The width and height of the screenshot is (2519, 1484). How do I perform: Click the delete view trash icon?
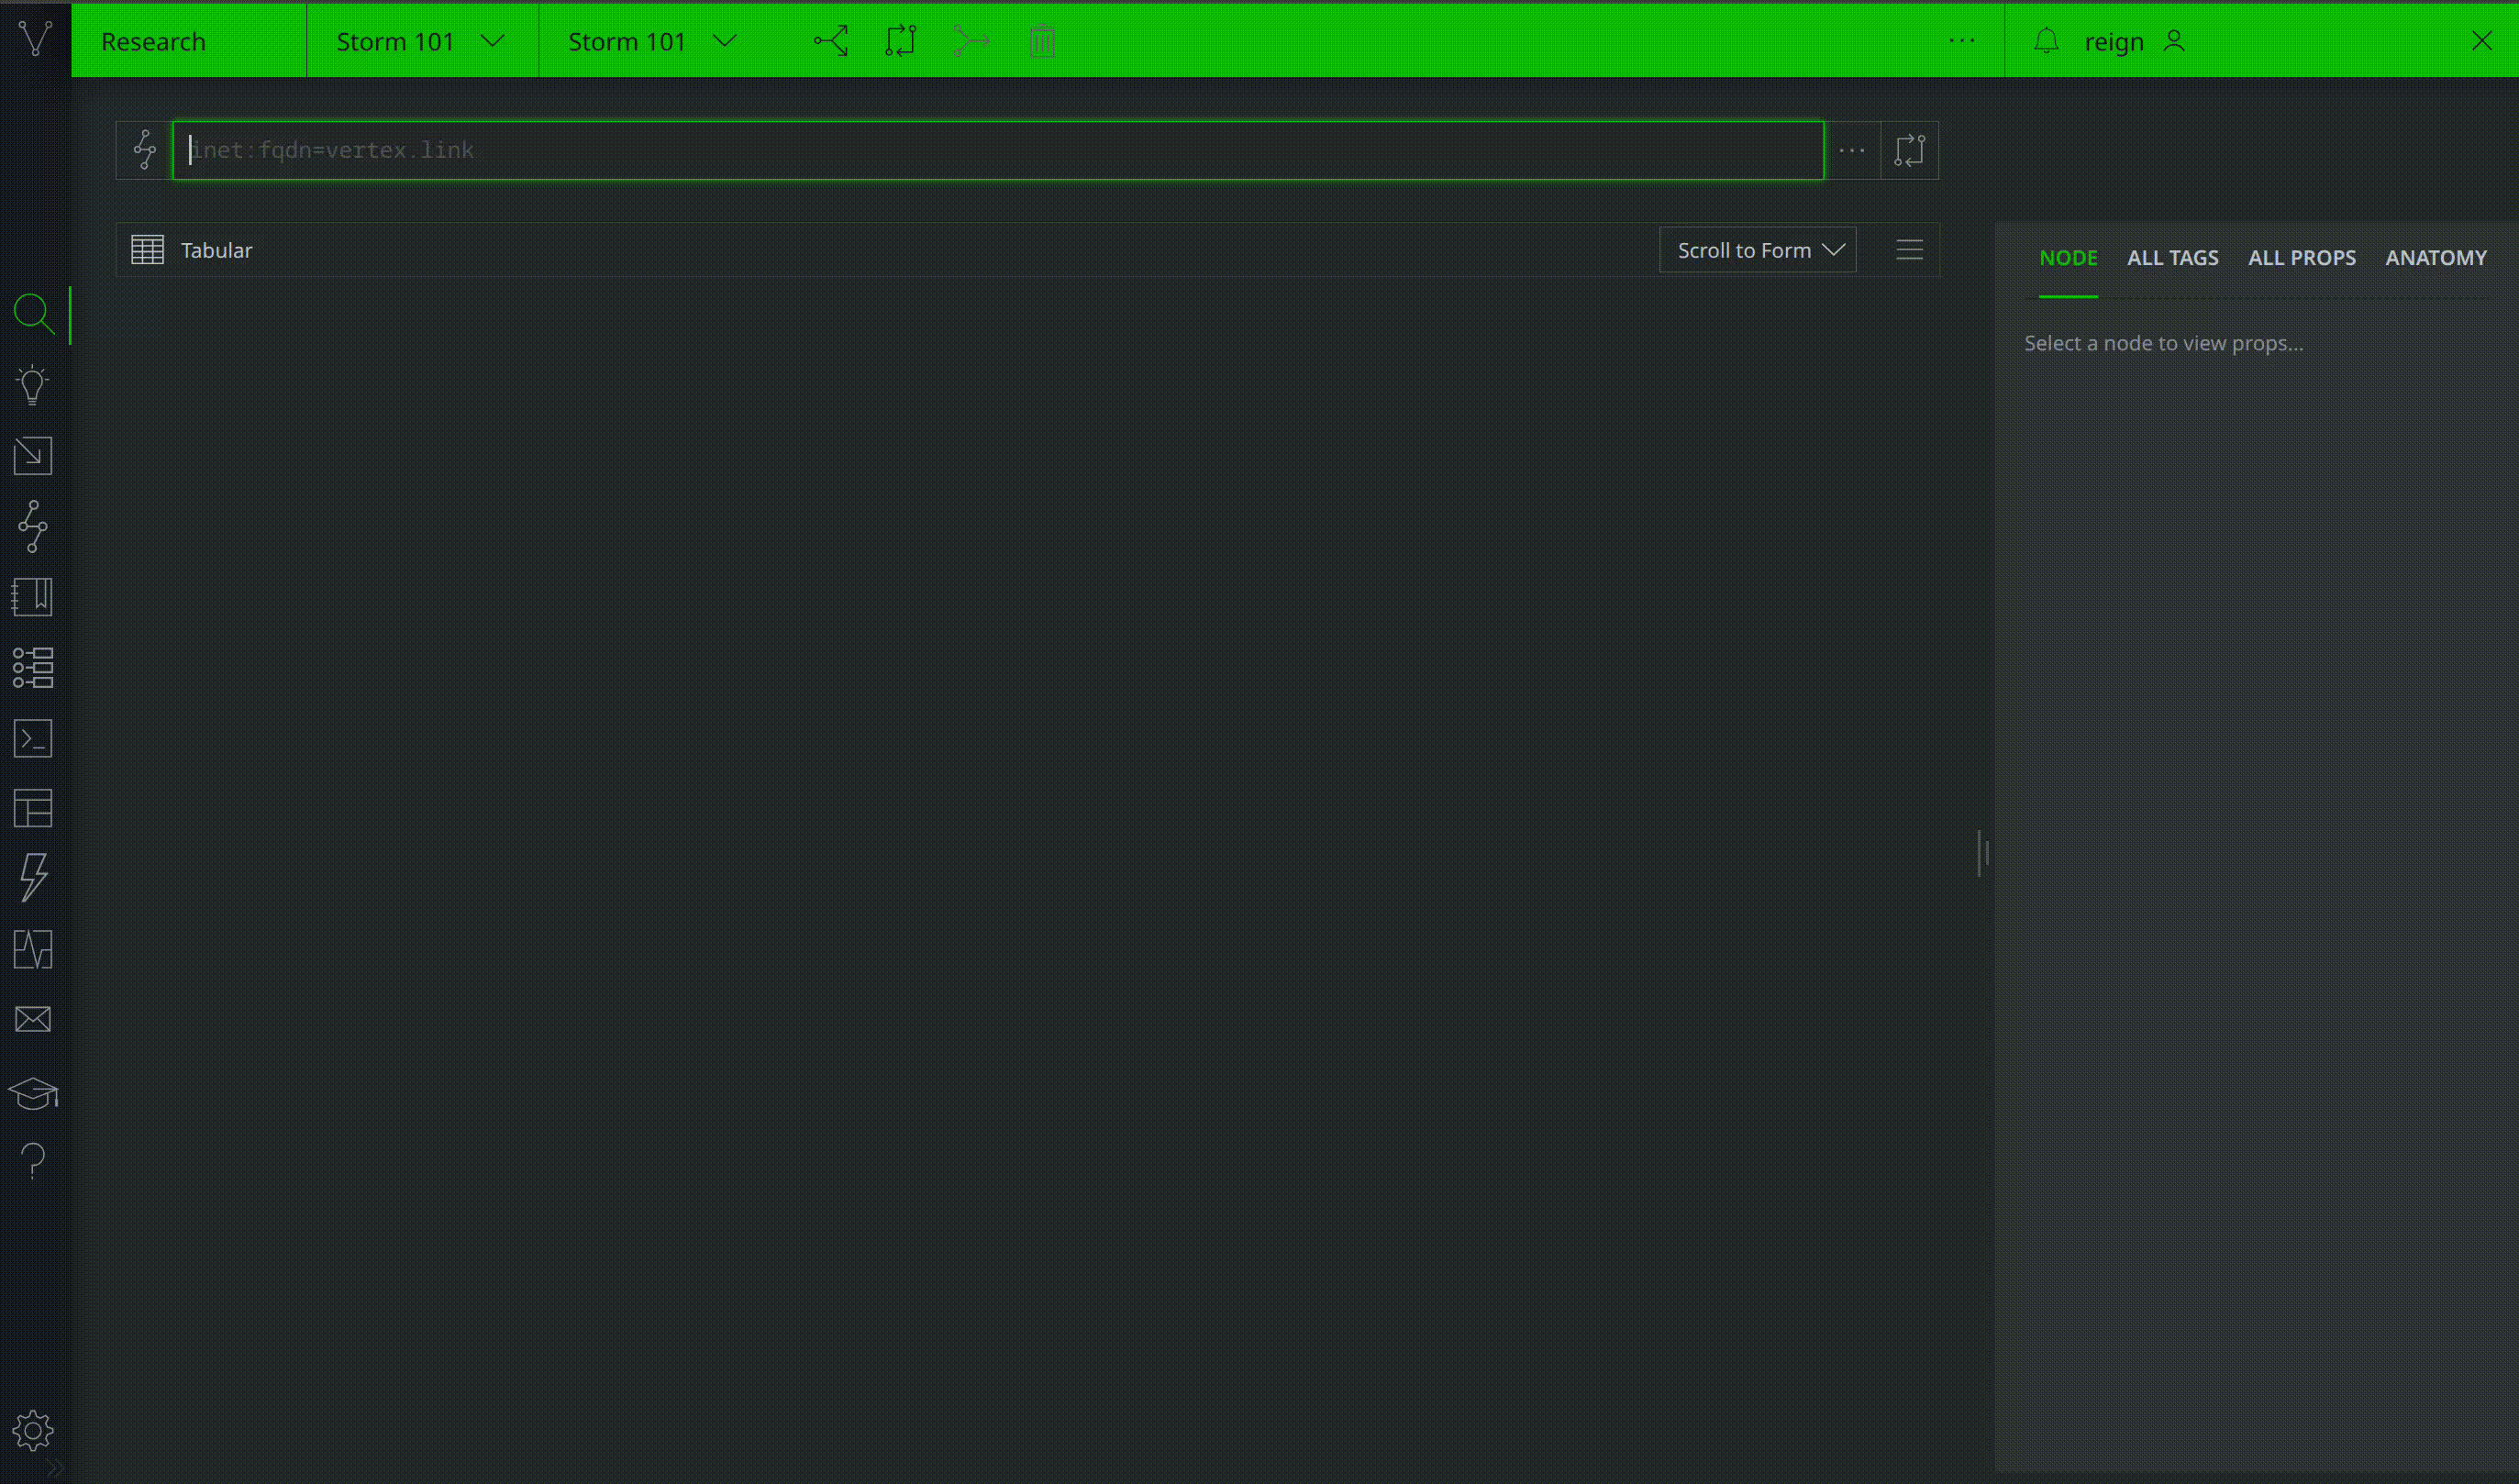(1042, 41)
